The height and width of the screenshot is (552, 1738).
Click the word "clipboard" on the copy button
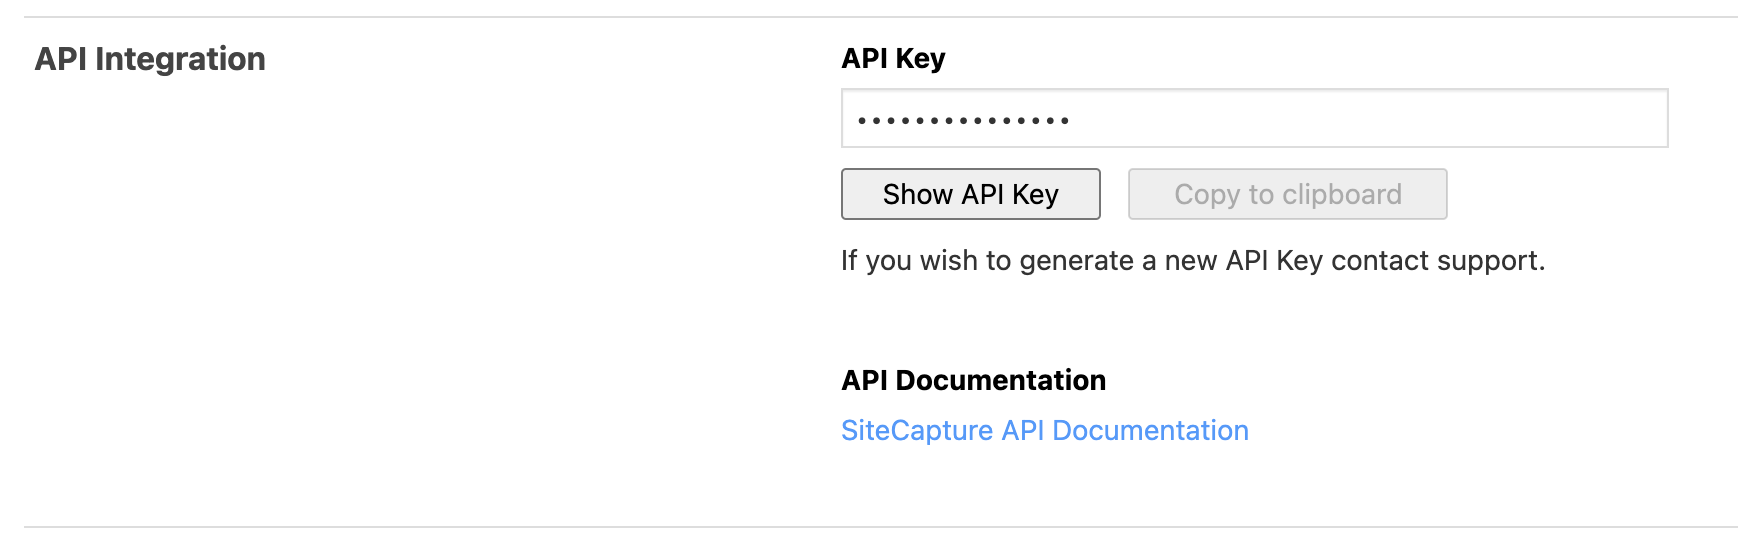(1341, 194)
